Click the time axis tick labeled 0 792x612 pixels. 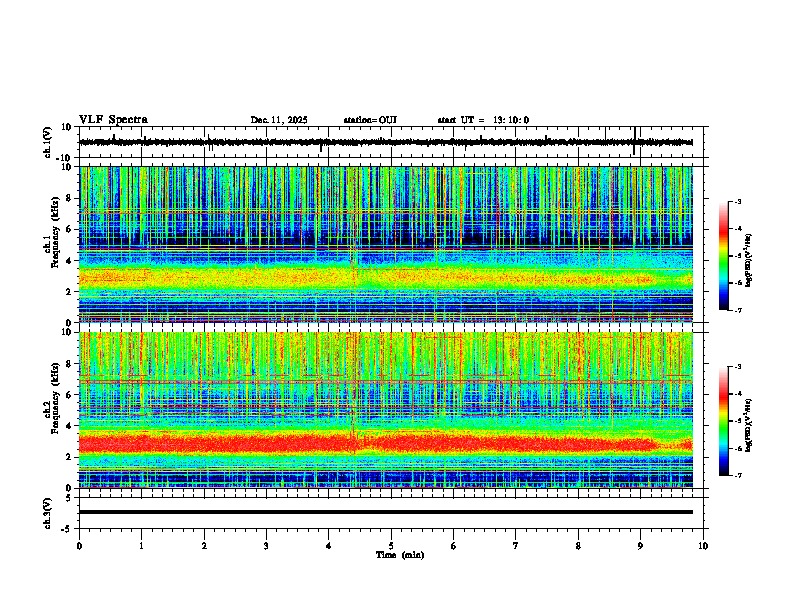(x=79, y=546)
